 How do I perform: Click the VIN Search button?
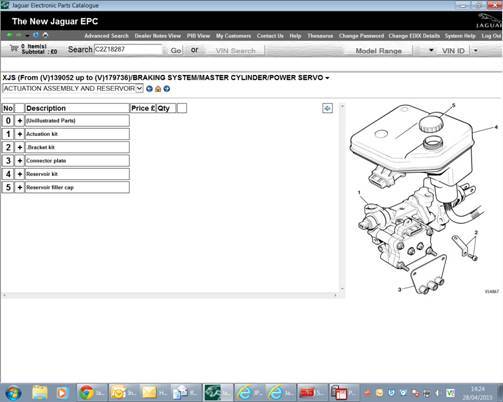click(235, 51)
